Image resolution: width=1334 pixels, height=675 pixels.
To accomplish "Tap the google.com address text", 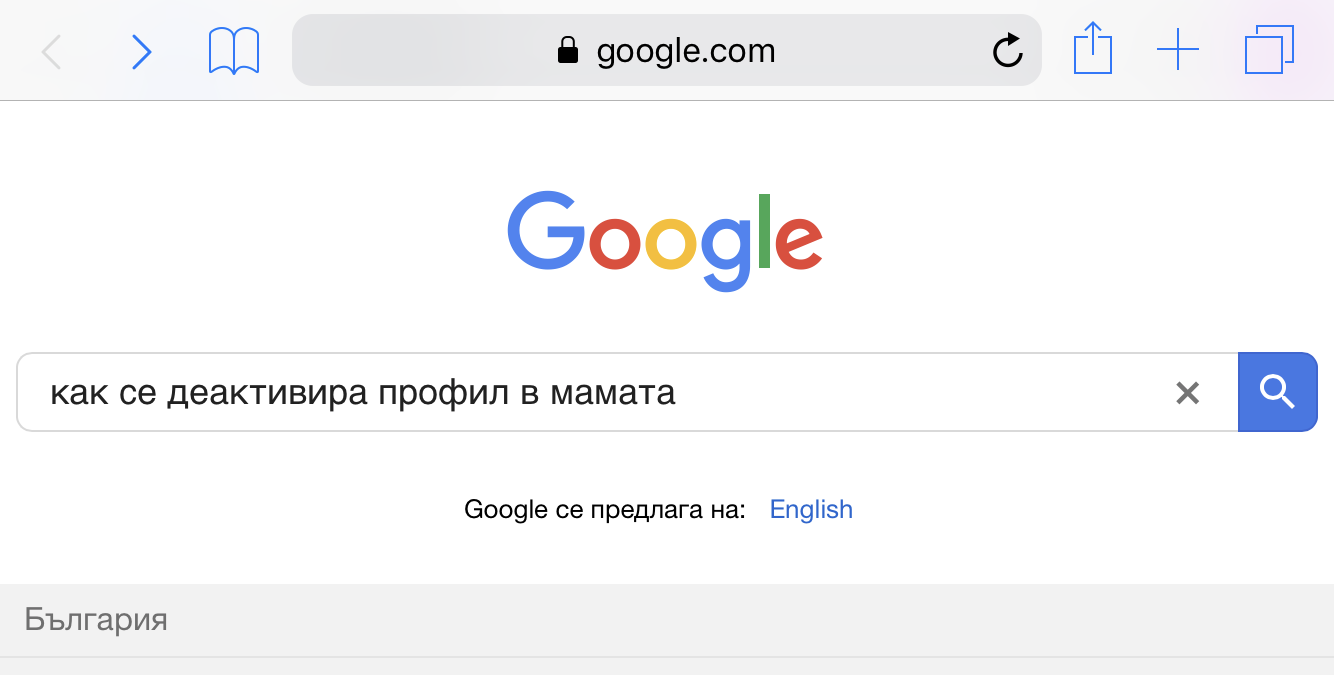I will [x=686, y=51].
